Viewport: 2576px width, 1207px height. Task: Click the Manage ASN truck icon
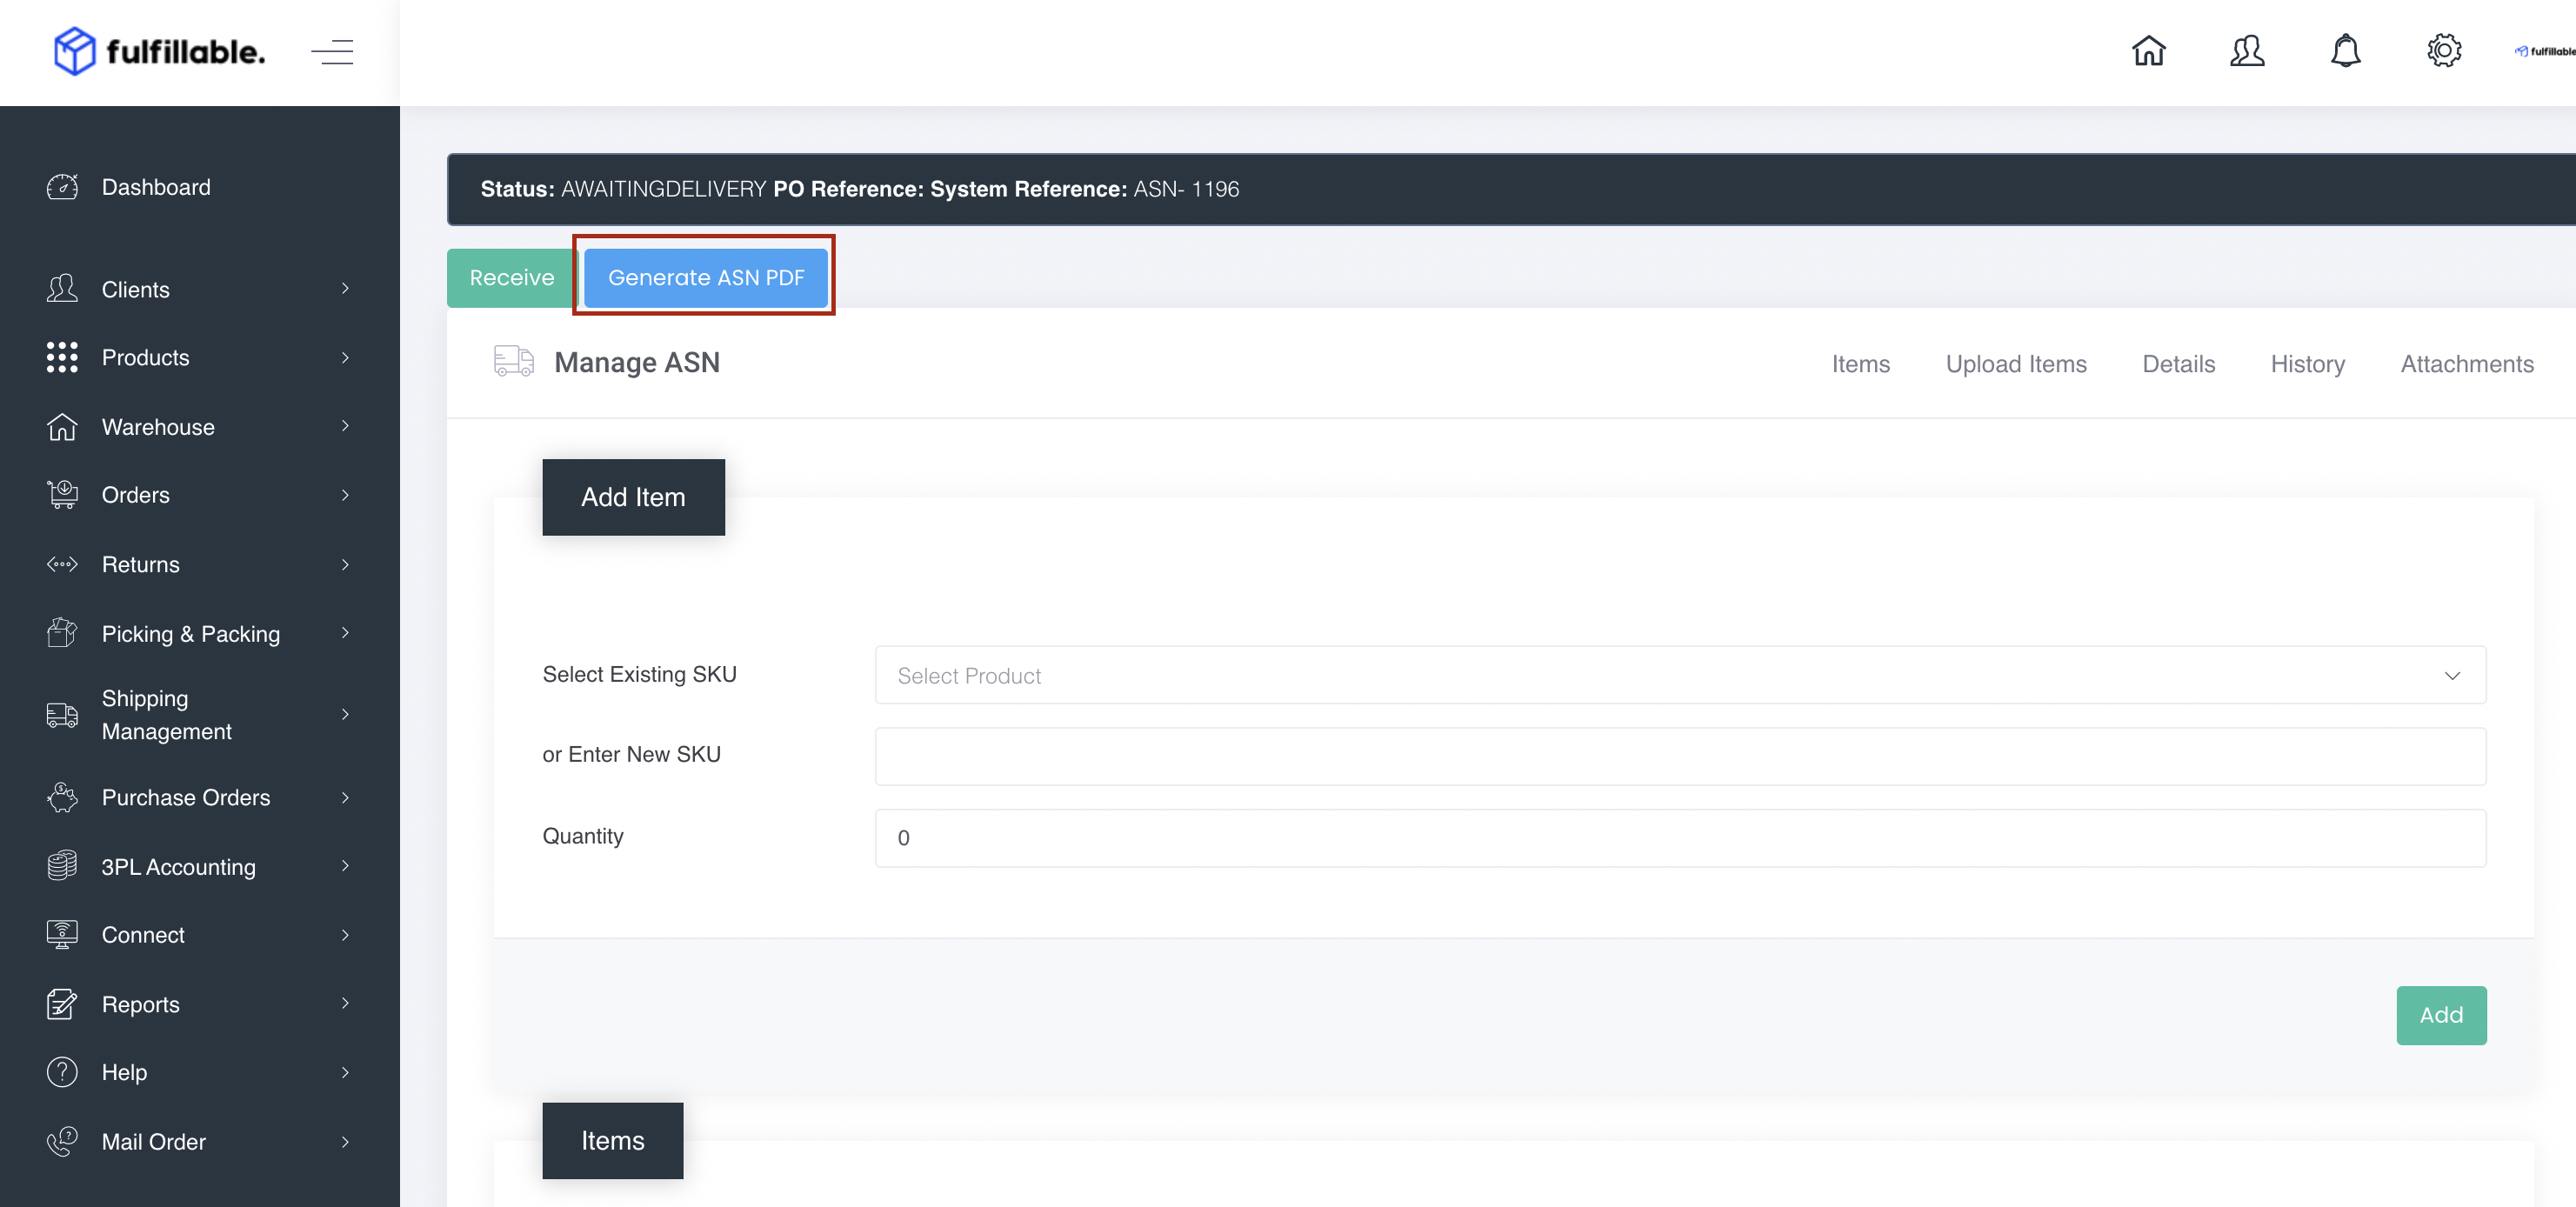point(514,361)
